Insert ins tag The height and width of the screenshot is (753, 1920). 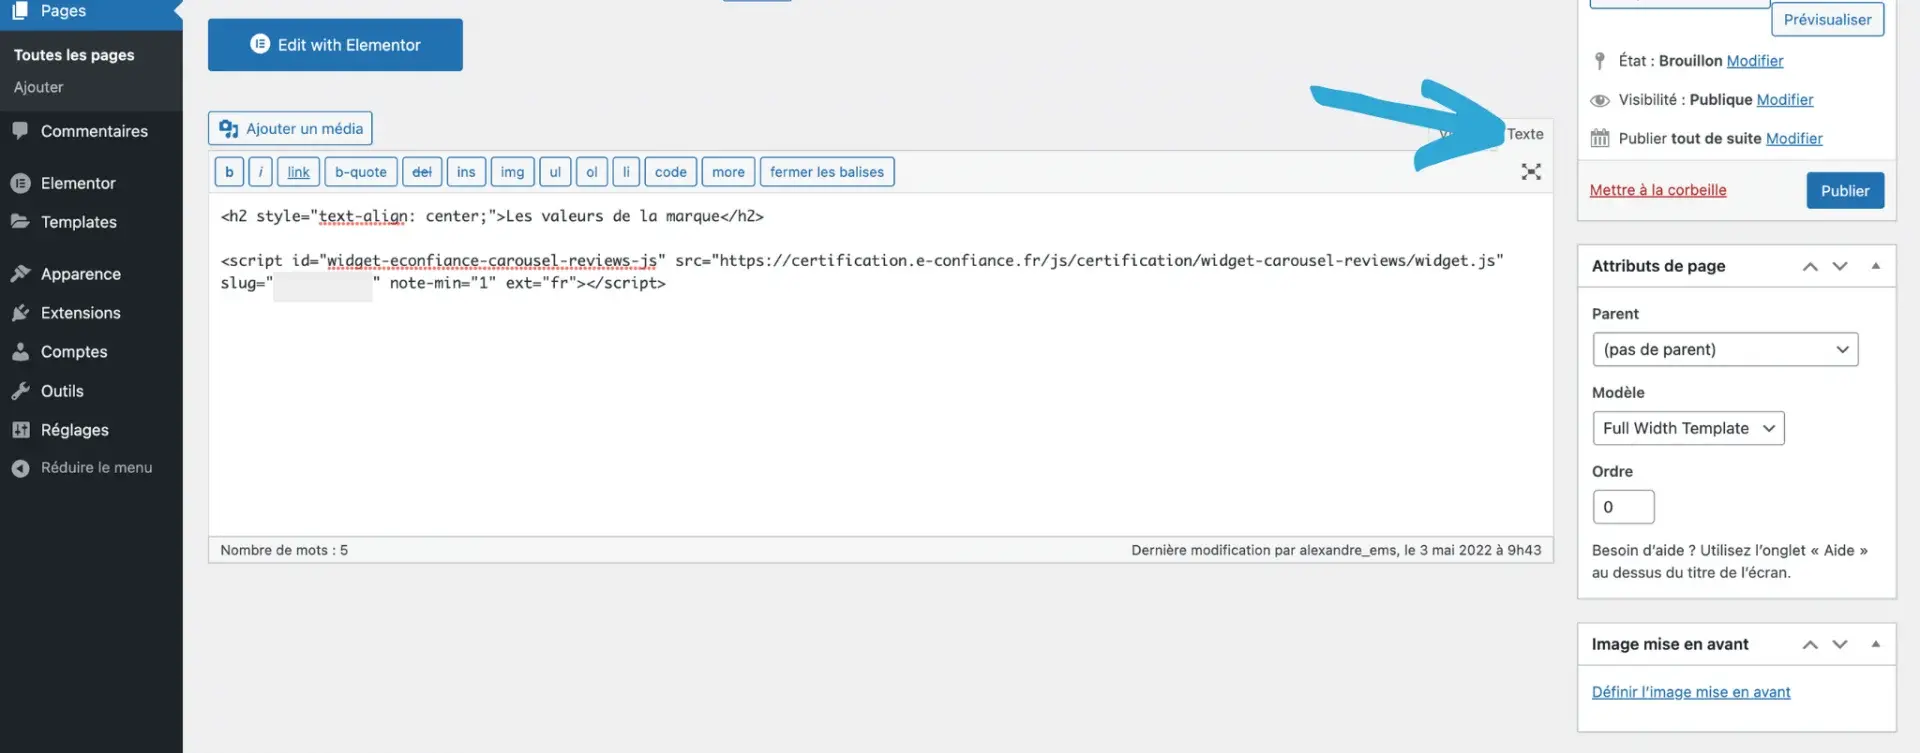click(466, 172)
